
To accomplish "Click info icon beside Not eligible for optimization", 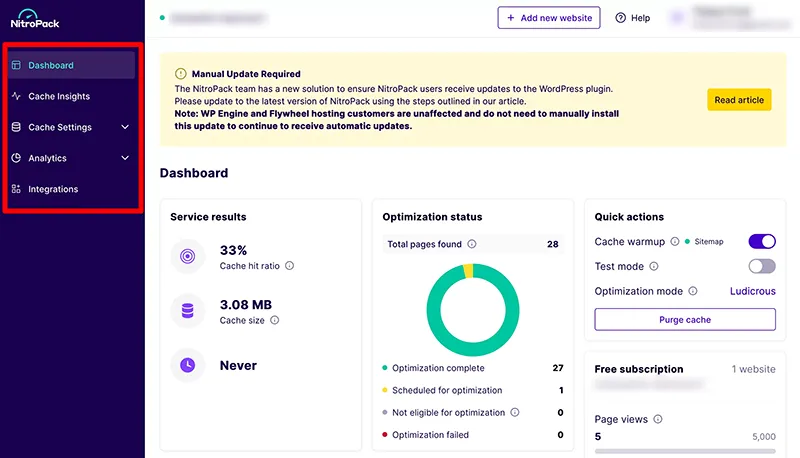I will pyautogui.click(x=515, y=412).
